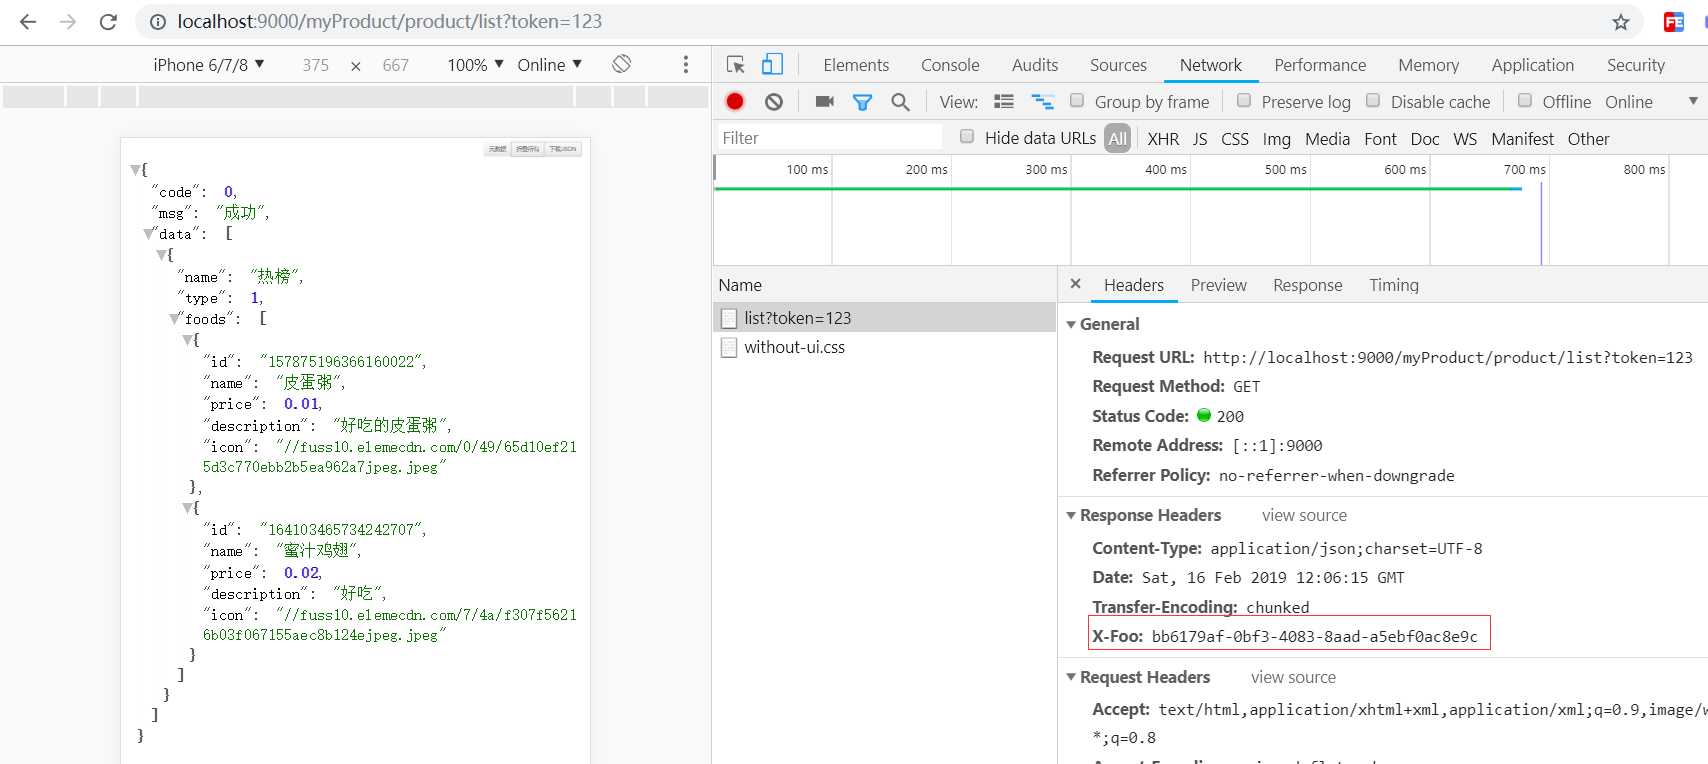Click the network Filter text field
The width and height of the screenshot is (1708, 764).
(x=830, y=138)
